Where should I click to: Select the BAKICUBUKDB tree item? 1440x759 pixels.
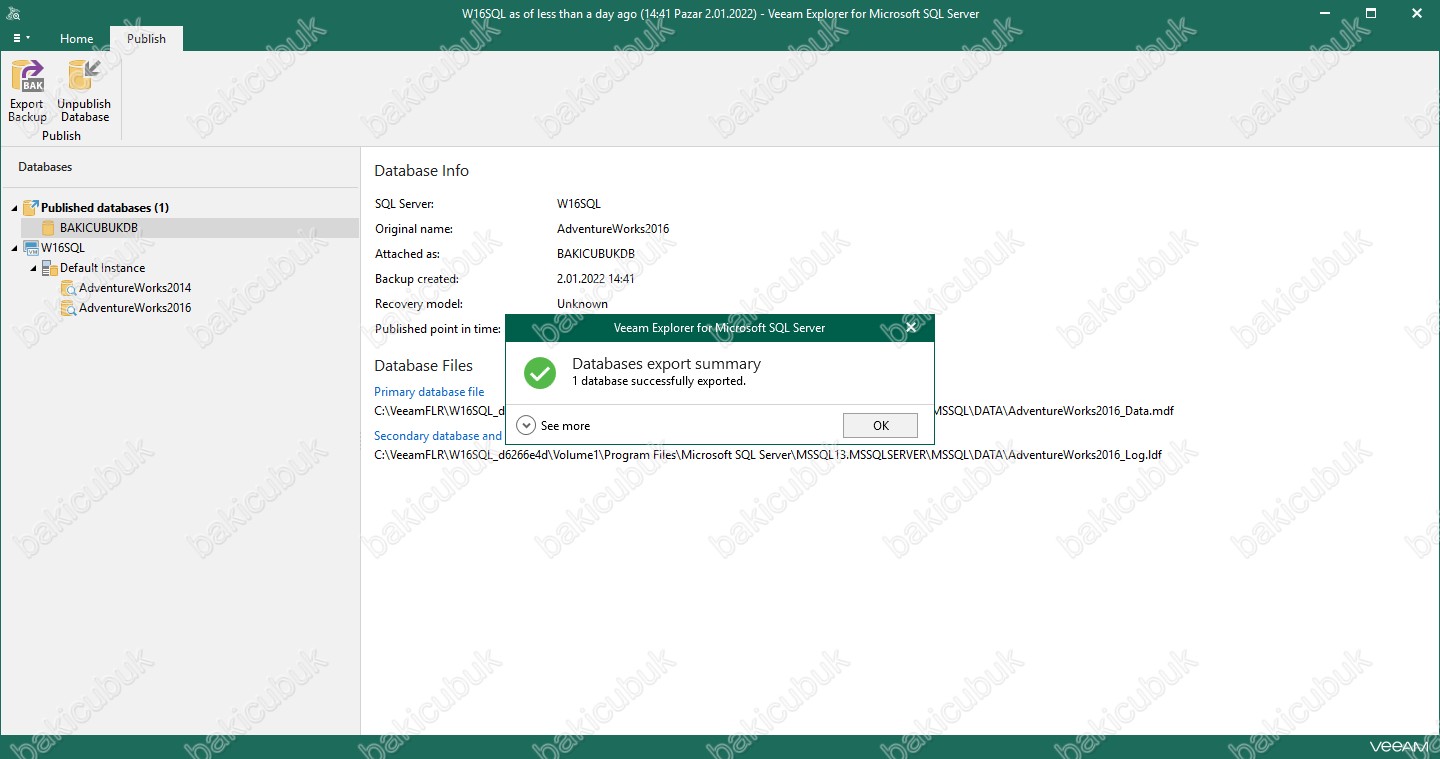[x=189, y=228]
